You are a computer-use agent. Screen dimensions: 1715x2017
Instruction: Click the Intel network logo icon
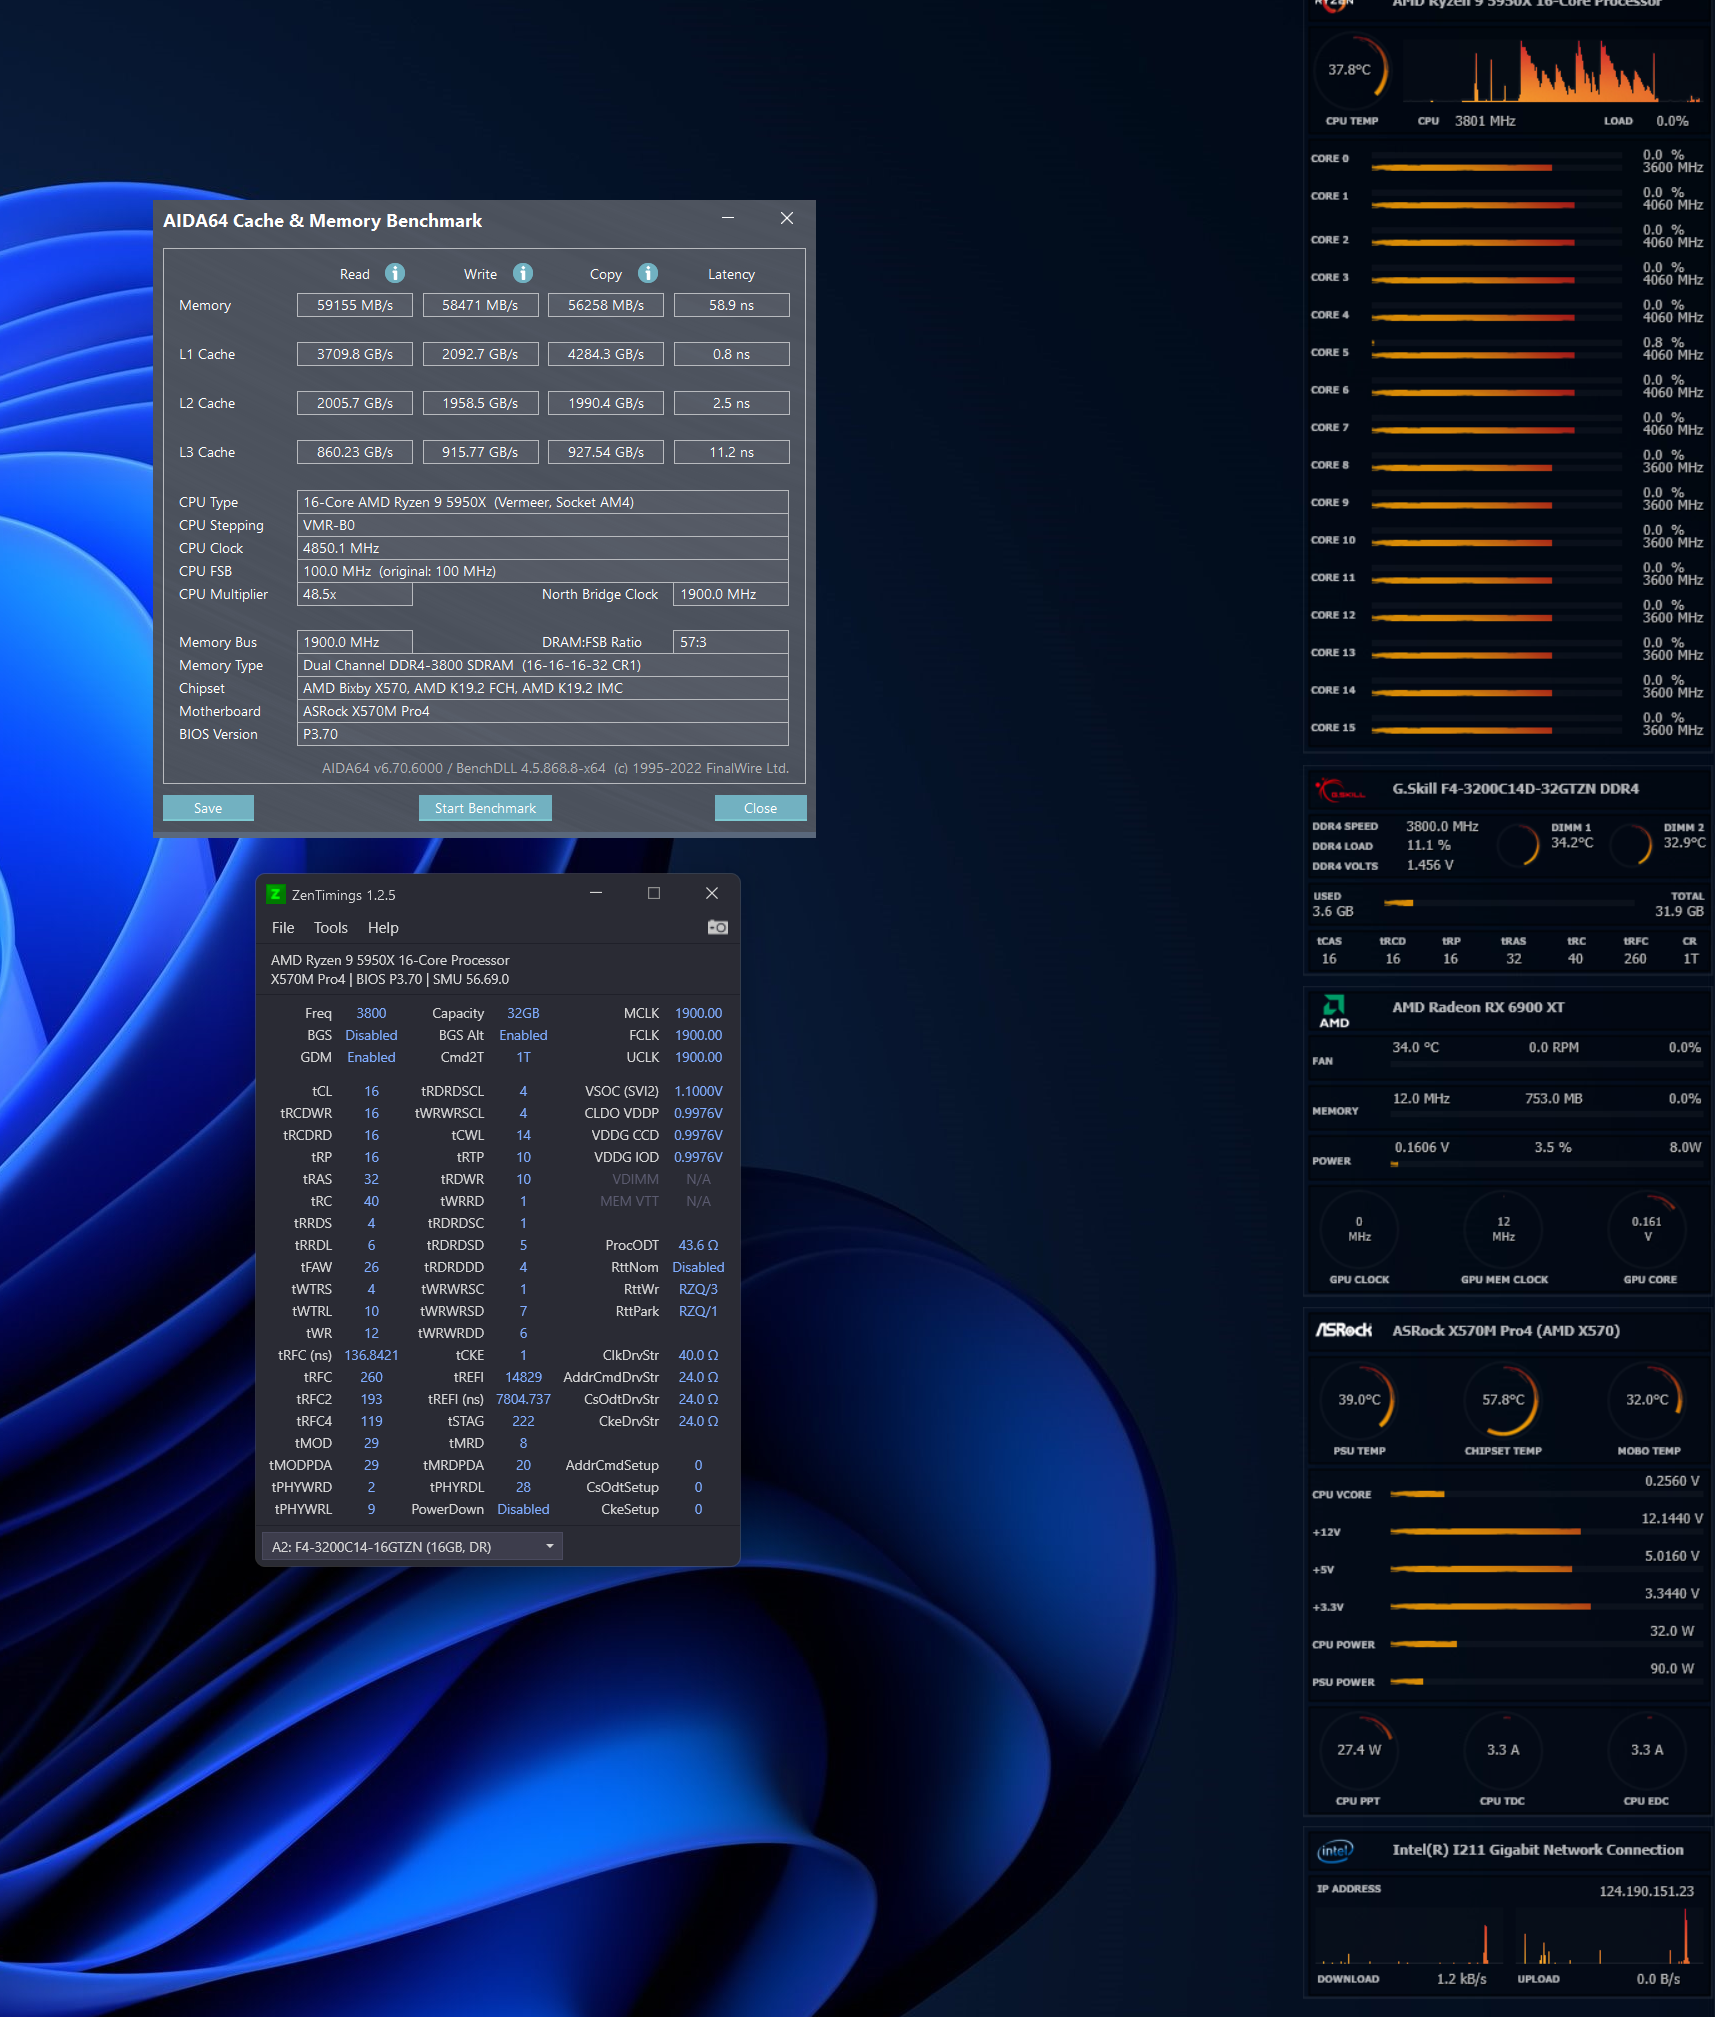(1335, 1851)
